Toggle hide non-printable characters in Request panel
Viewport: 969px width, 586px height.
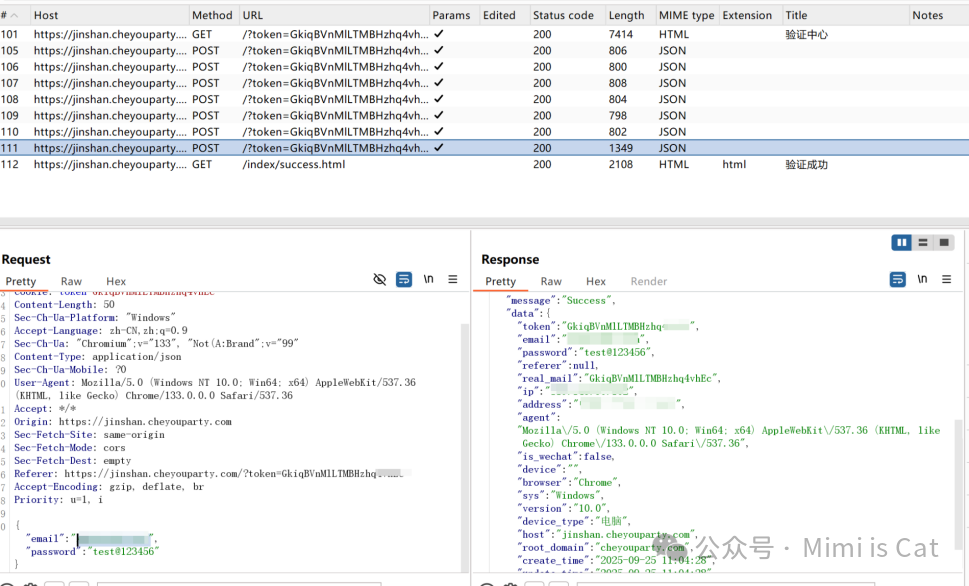pyautogui.click(x=379, y=279)
